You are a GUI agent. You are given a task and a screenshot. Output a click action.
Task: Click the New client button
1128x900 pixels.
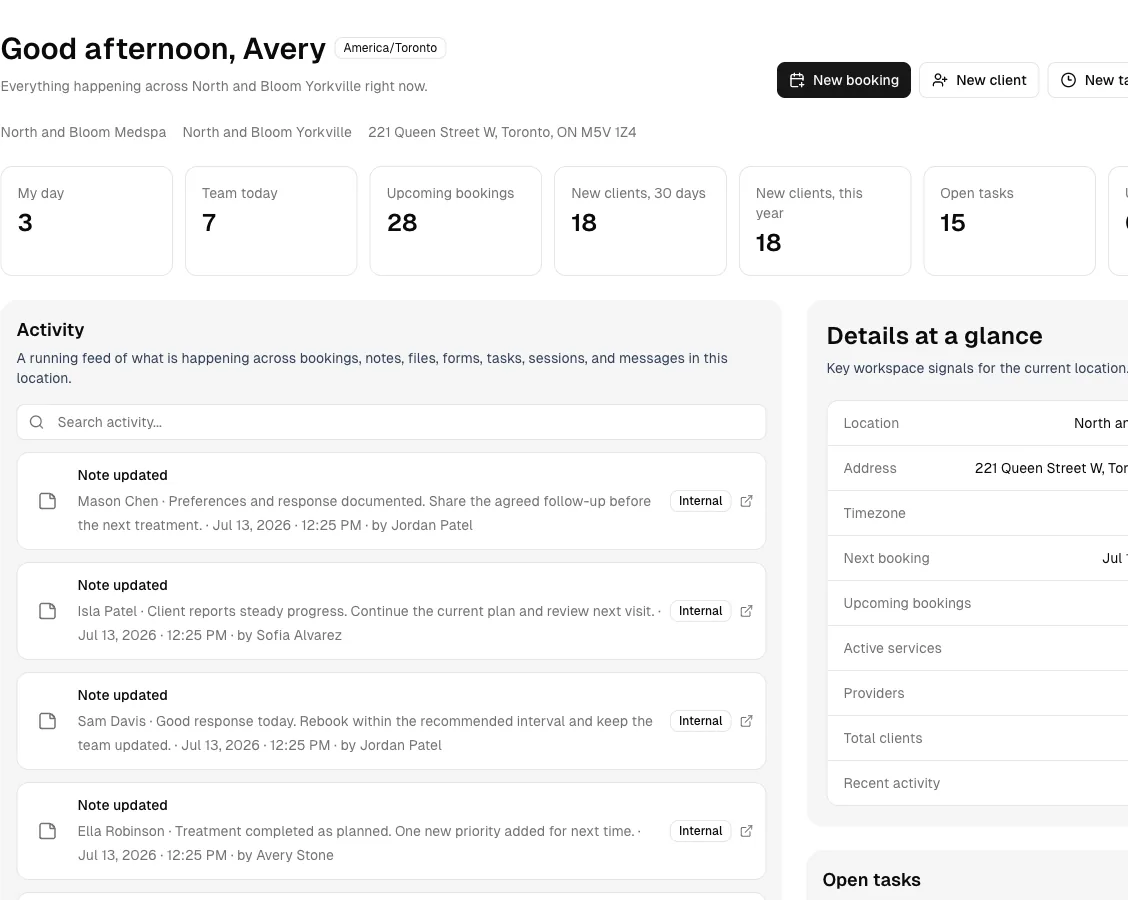[x=979, y=81]
